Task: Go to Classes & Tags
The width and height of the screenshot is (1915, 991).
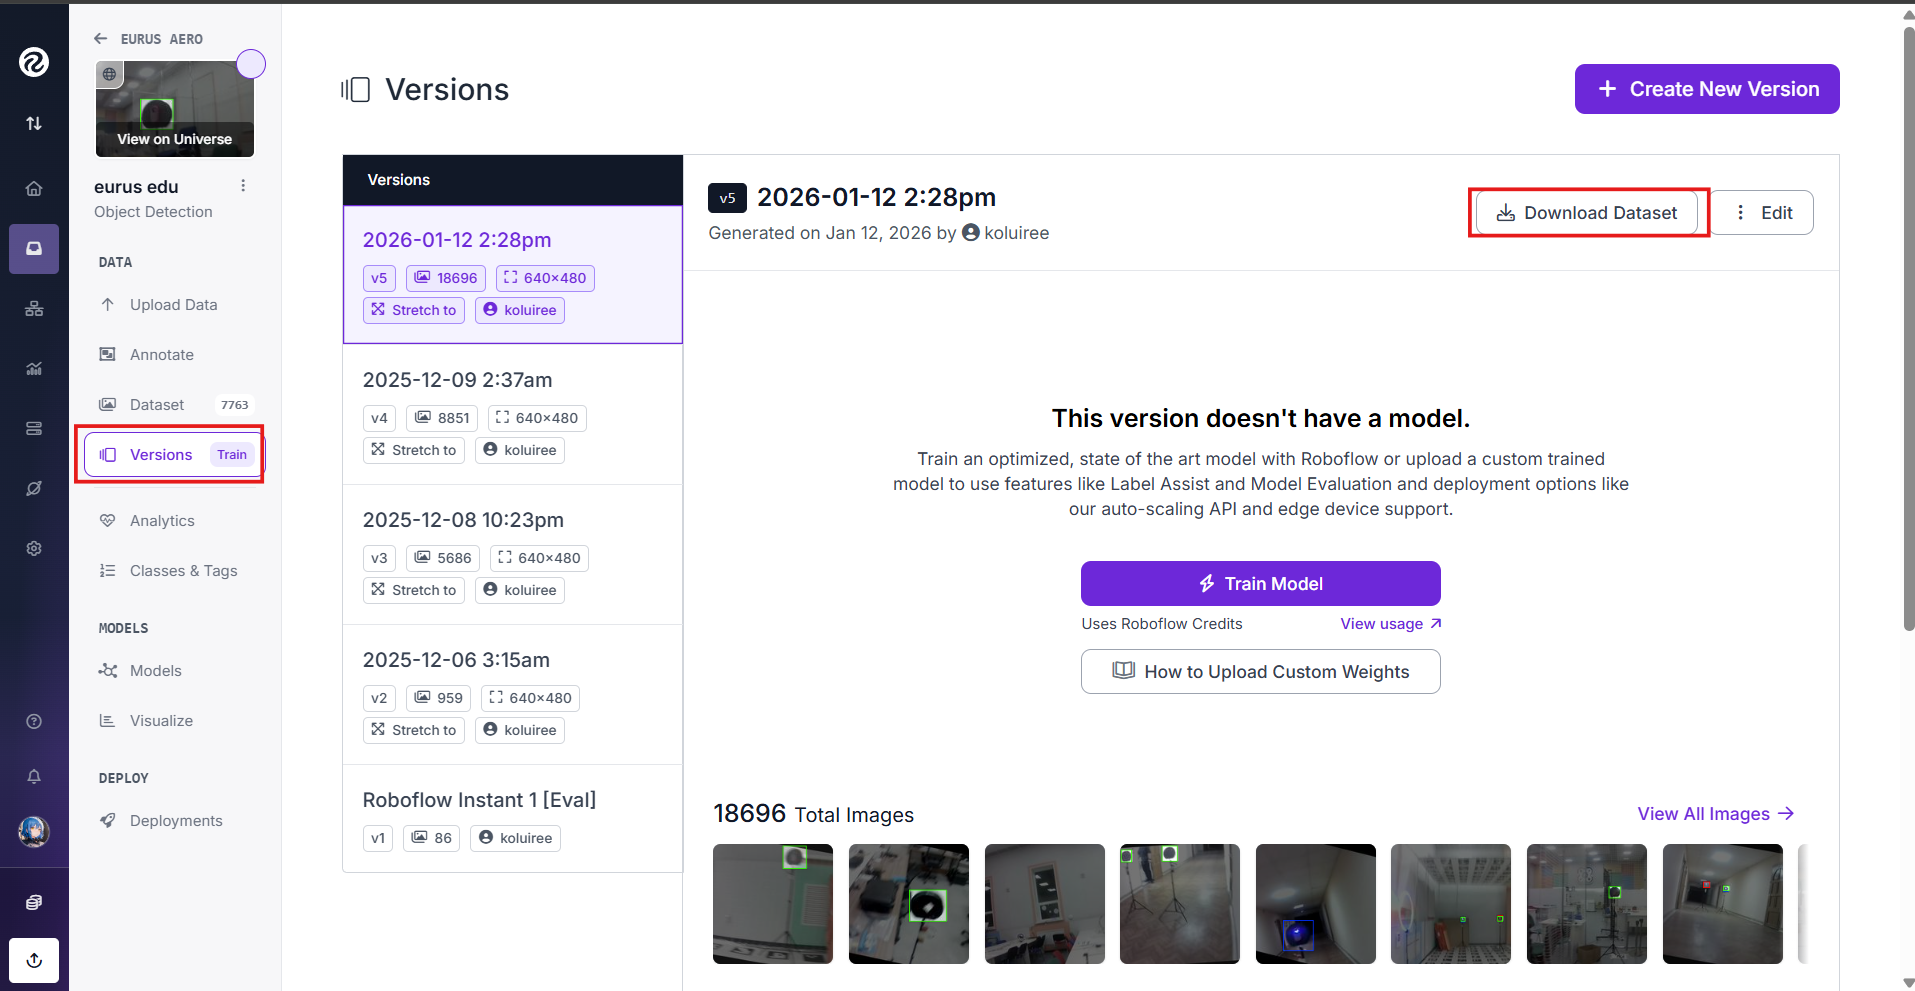Action: coord(183,570)
